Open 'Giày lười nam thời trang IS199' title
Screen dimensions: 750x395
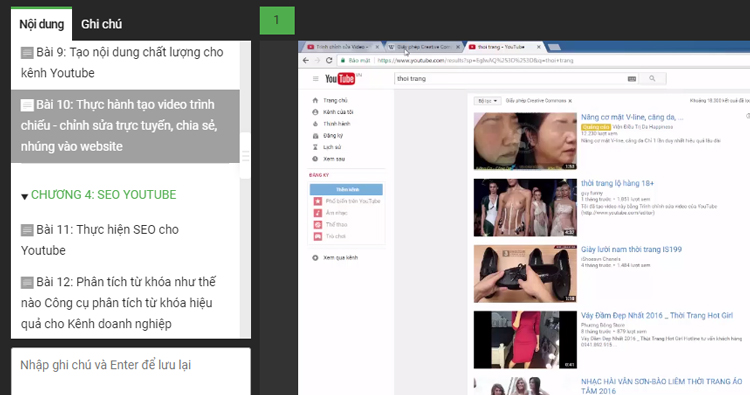(631, 249)
